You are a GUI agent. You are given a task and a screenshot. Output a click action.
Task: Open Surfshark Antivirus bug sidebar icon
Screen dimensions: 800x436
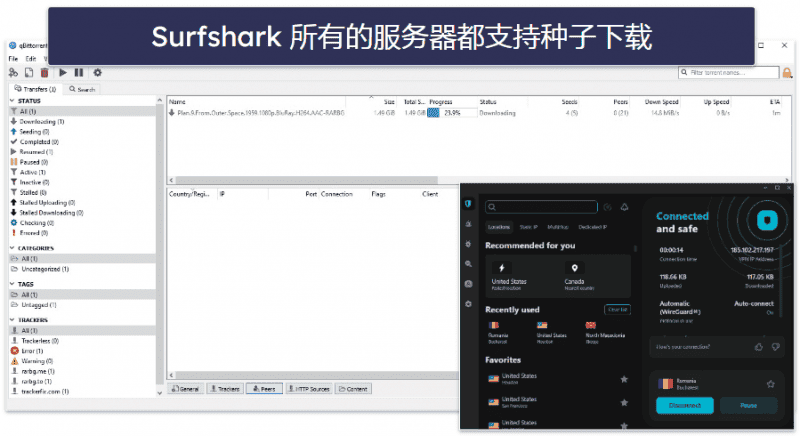click(468, 244)
